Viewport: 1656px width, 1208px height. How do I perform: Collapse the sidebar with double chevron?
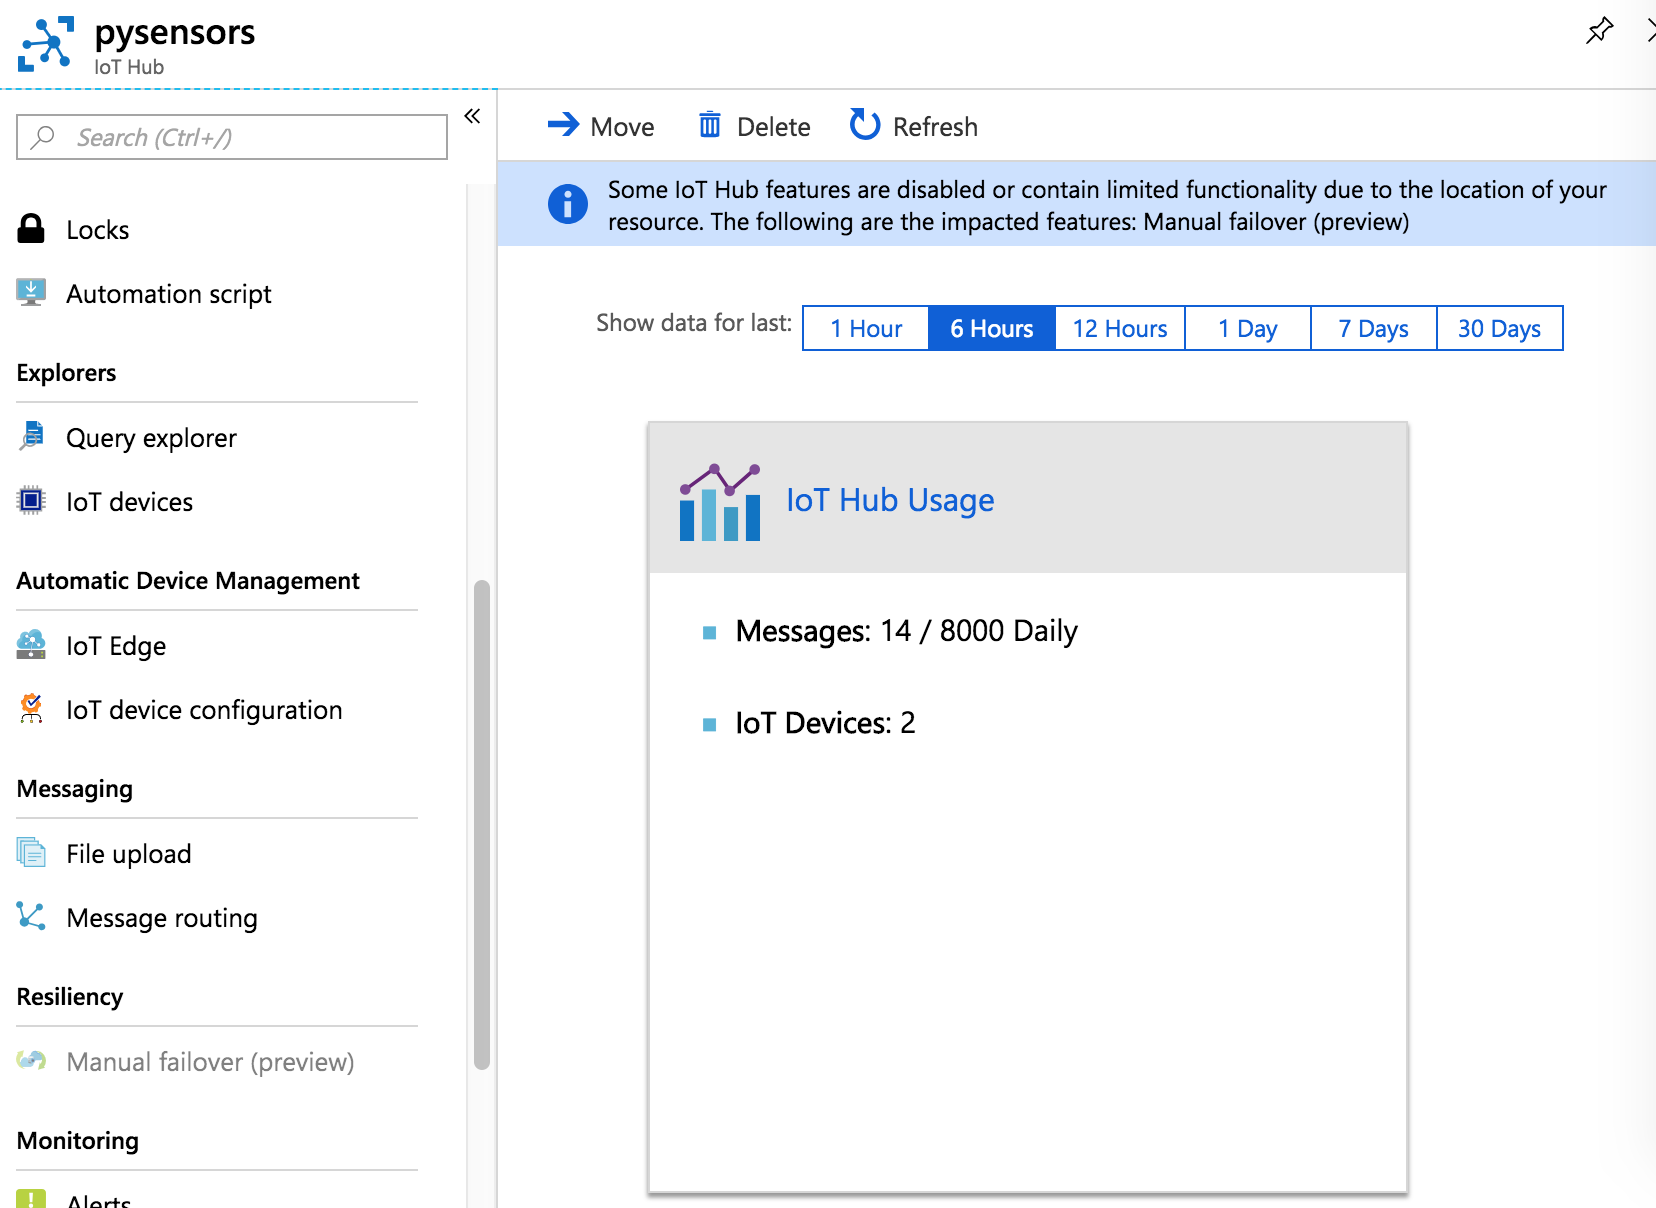coord(472,117)
